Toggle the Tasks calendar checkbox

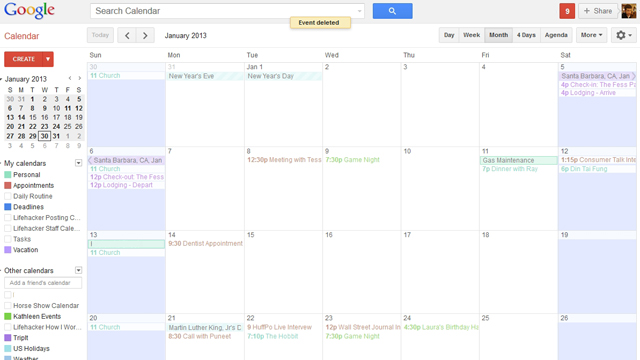[8, 239]
